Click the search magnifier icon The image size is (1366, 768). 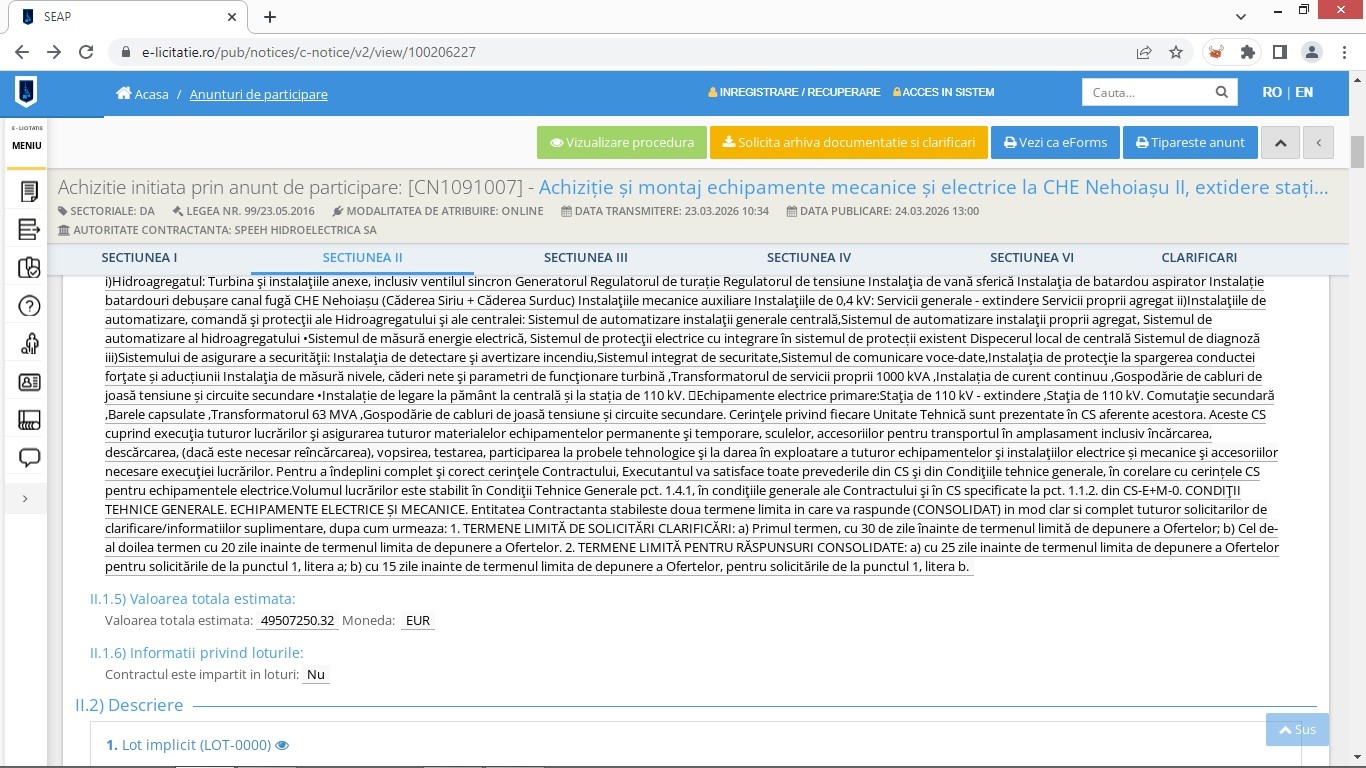[x=1221, y=92]
